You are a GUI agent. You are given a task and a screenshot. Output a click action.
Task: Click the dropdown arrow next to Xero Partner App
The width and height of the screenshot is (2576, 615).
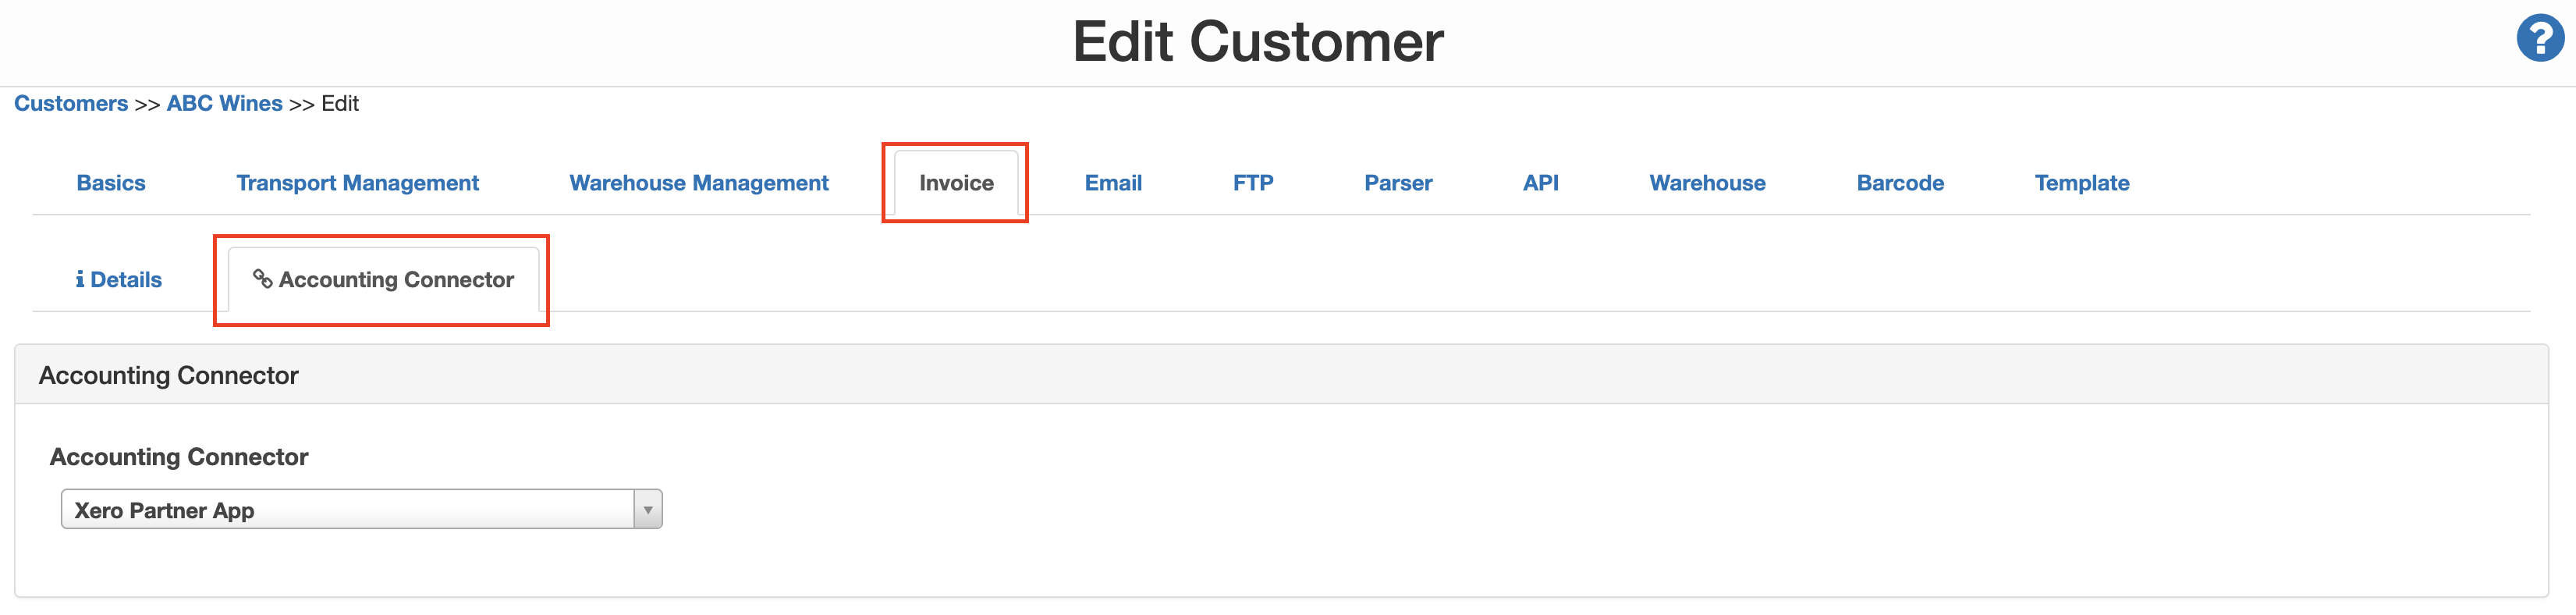pyautogui.click(x=646, y=509)
